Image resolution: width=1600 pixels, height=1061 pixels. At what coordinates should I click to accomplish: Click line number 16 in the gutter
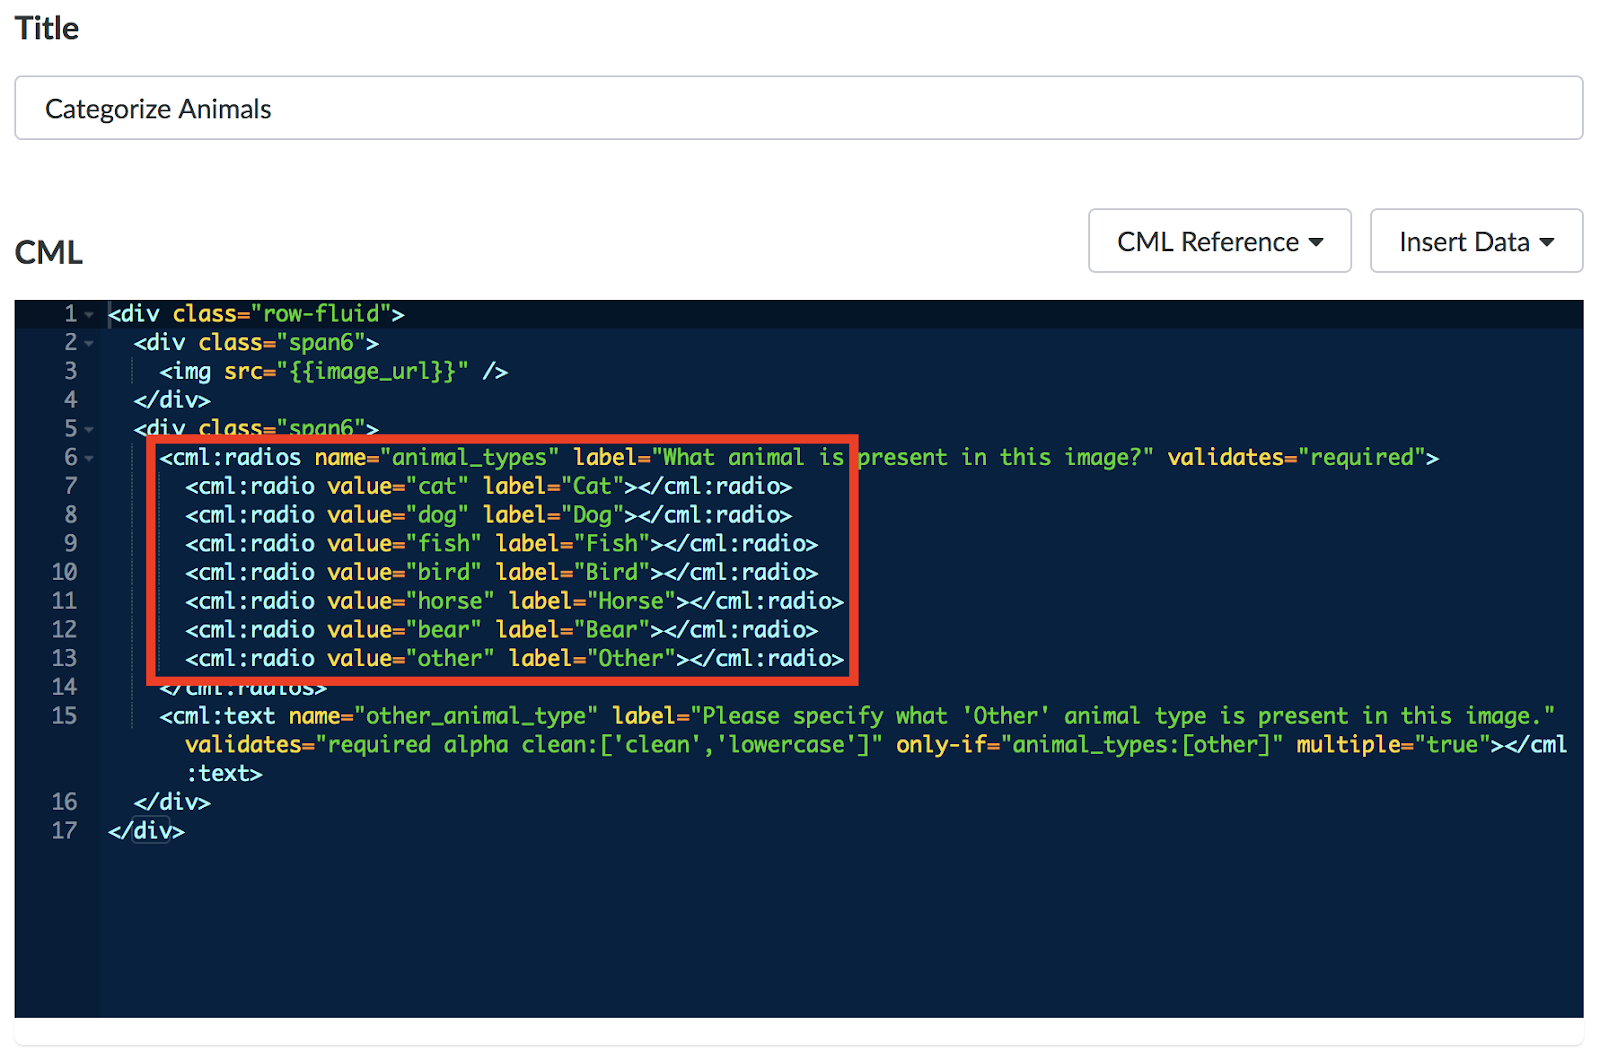64,802
